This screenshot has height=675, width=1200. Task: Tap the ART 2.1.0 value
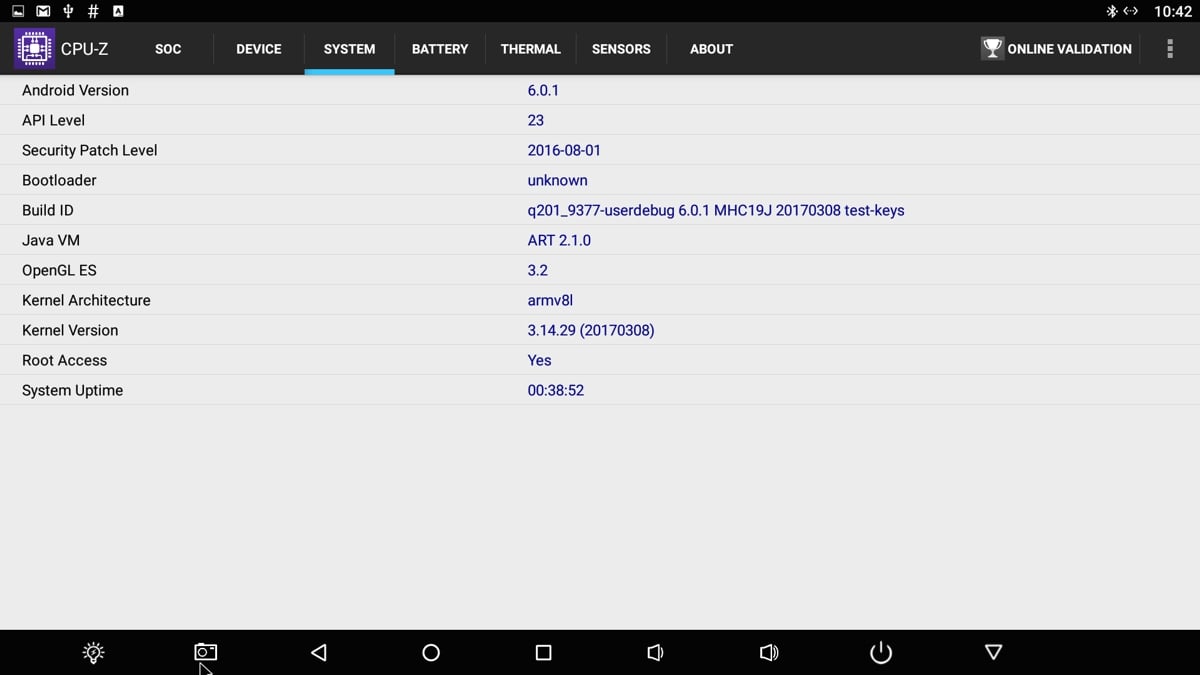tap(559, 240)
